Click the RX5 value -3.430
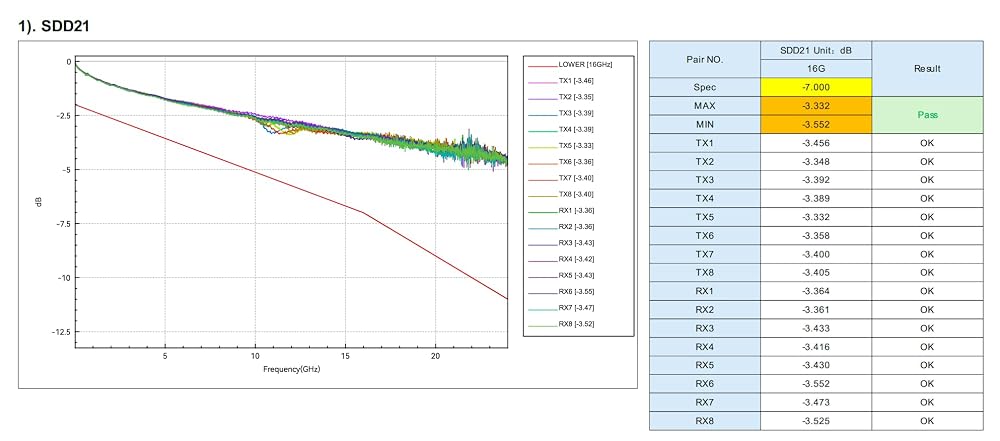 816,365
